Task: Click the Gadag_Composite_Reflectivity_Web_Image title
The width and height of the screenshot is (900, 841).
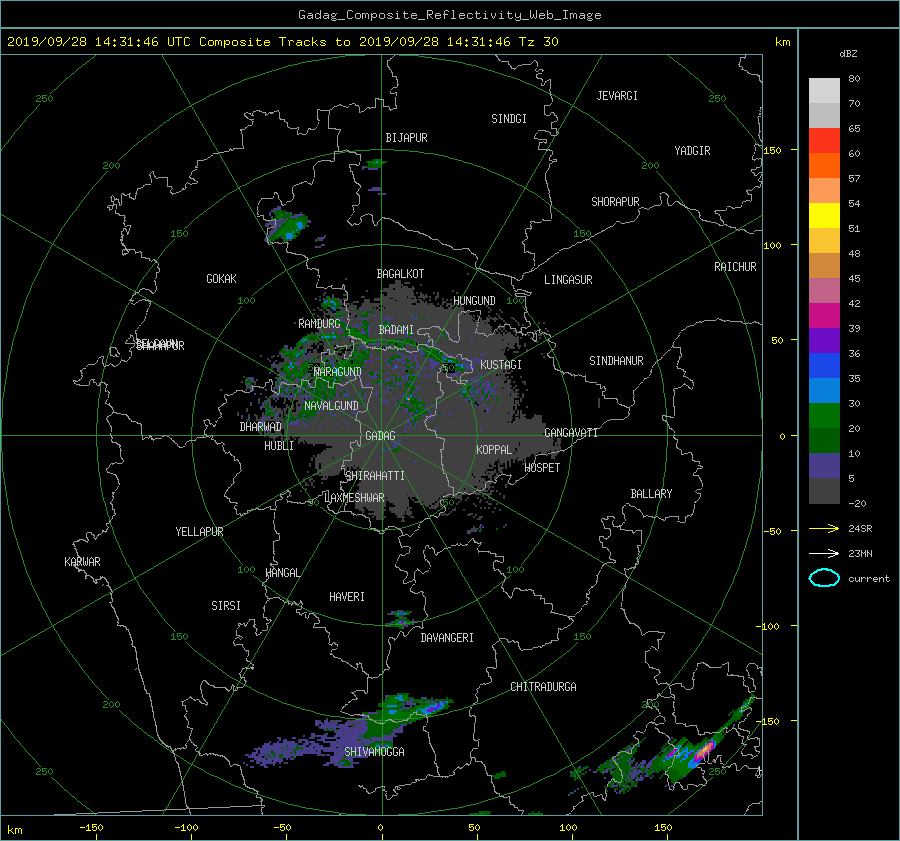Action: tap(449, 15)
